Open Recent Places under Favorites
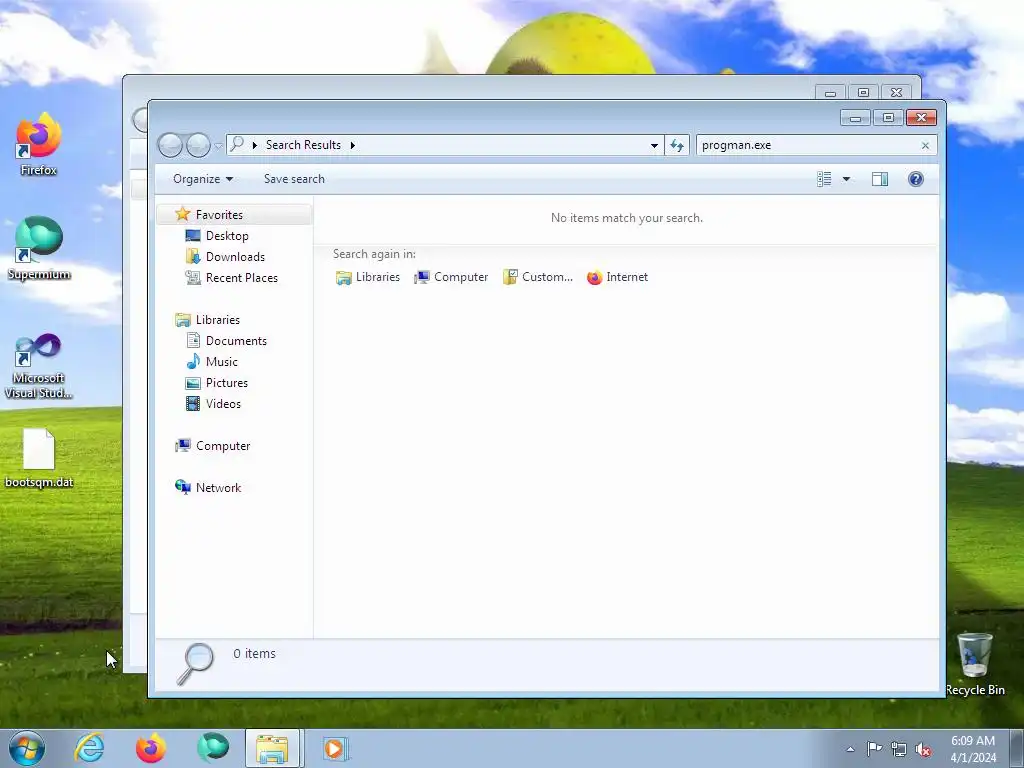The image size is (1024, 768). (x=242, y=278)
